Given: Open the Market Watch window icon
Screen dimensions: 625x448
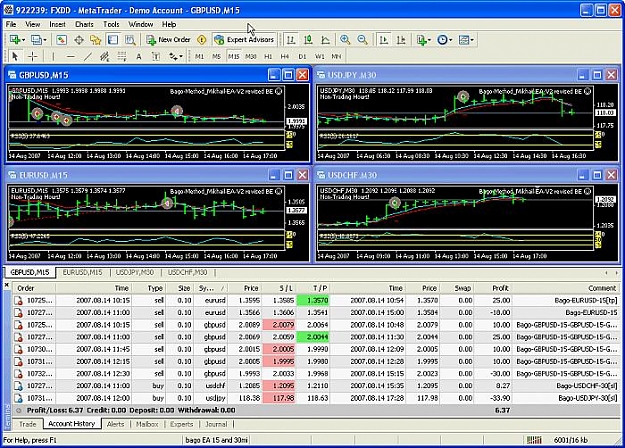Looking at the screenshot, I should pos(61,39).
